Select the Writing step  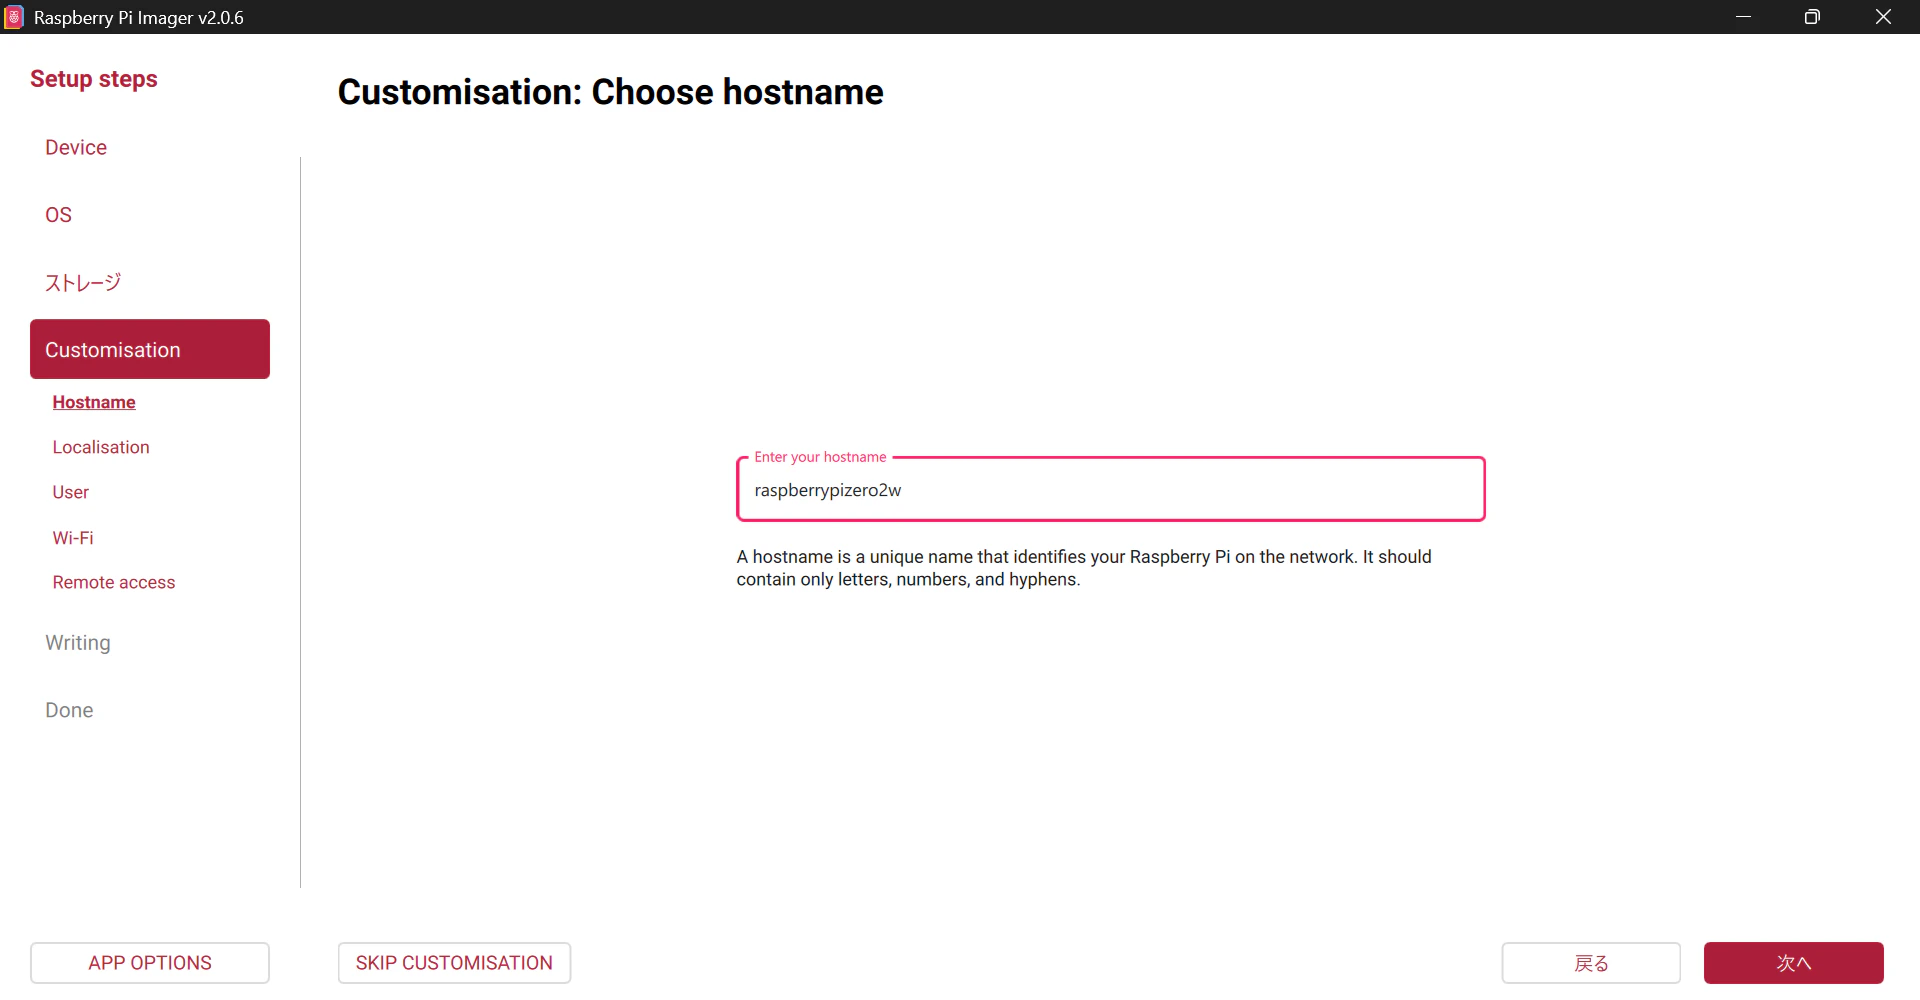(x=78, y=643)
